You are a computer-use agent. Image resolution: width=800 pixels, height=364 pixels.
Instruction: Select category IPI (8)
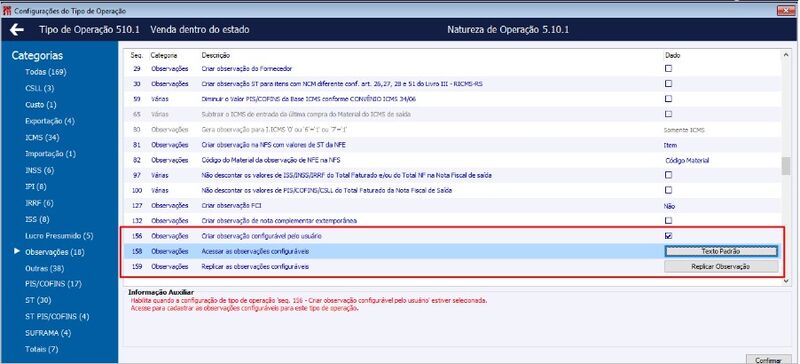pos(36,186)
